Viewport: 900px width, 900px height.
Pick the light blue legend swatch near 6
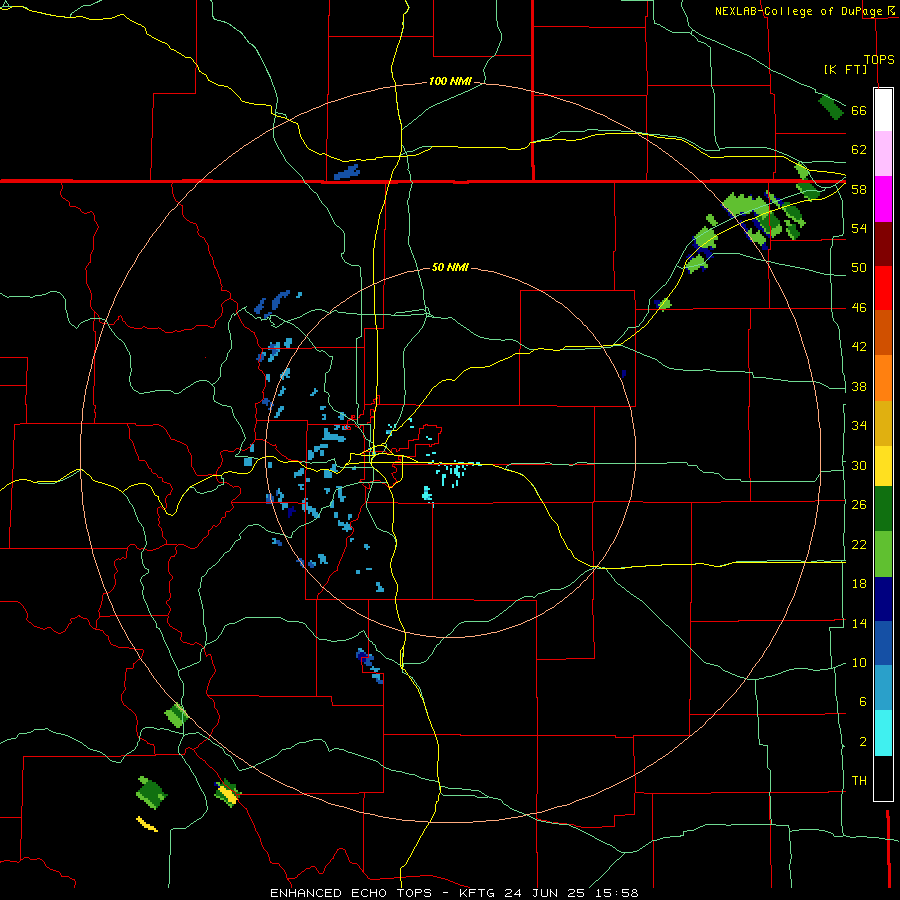pyautogui.click(x=883, y=688)
